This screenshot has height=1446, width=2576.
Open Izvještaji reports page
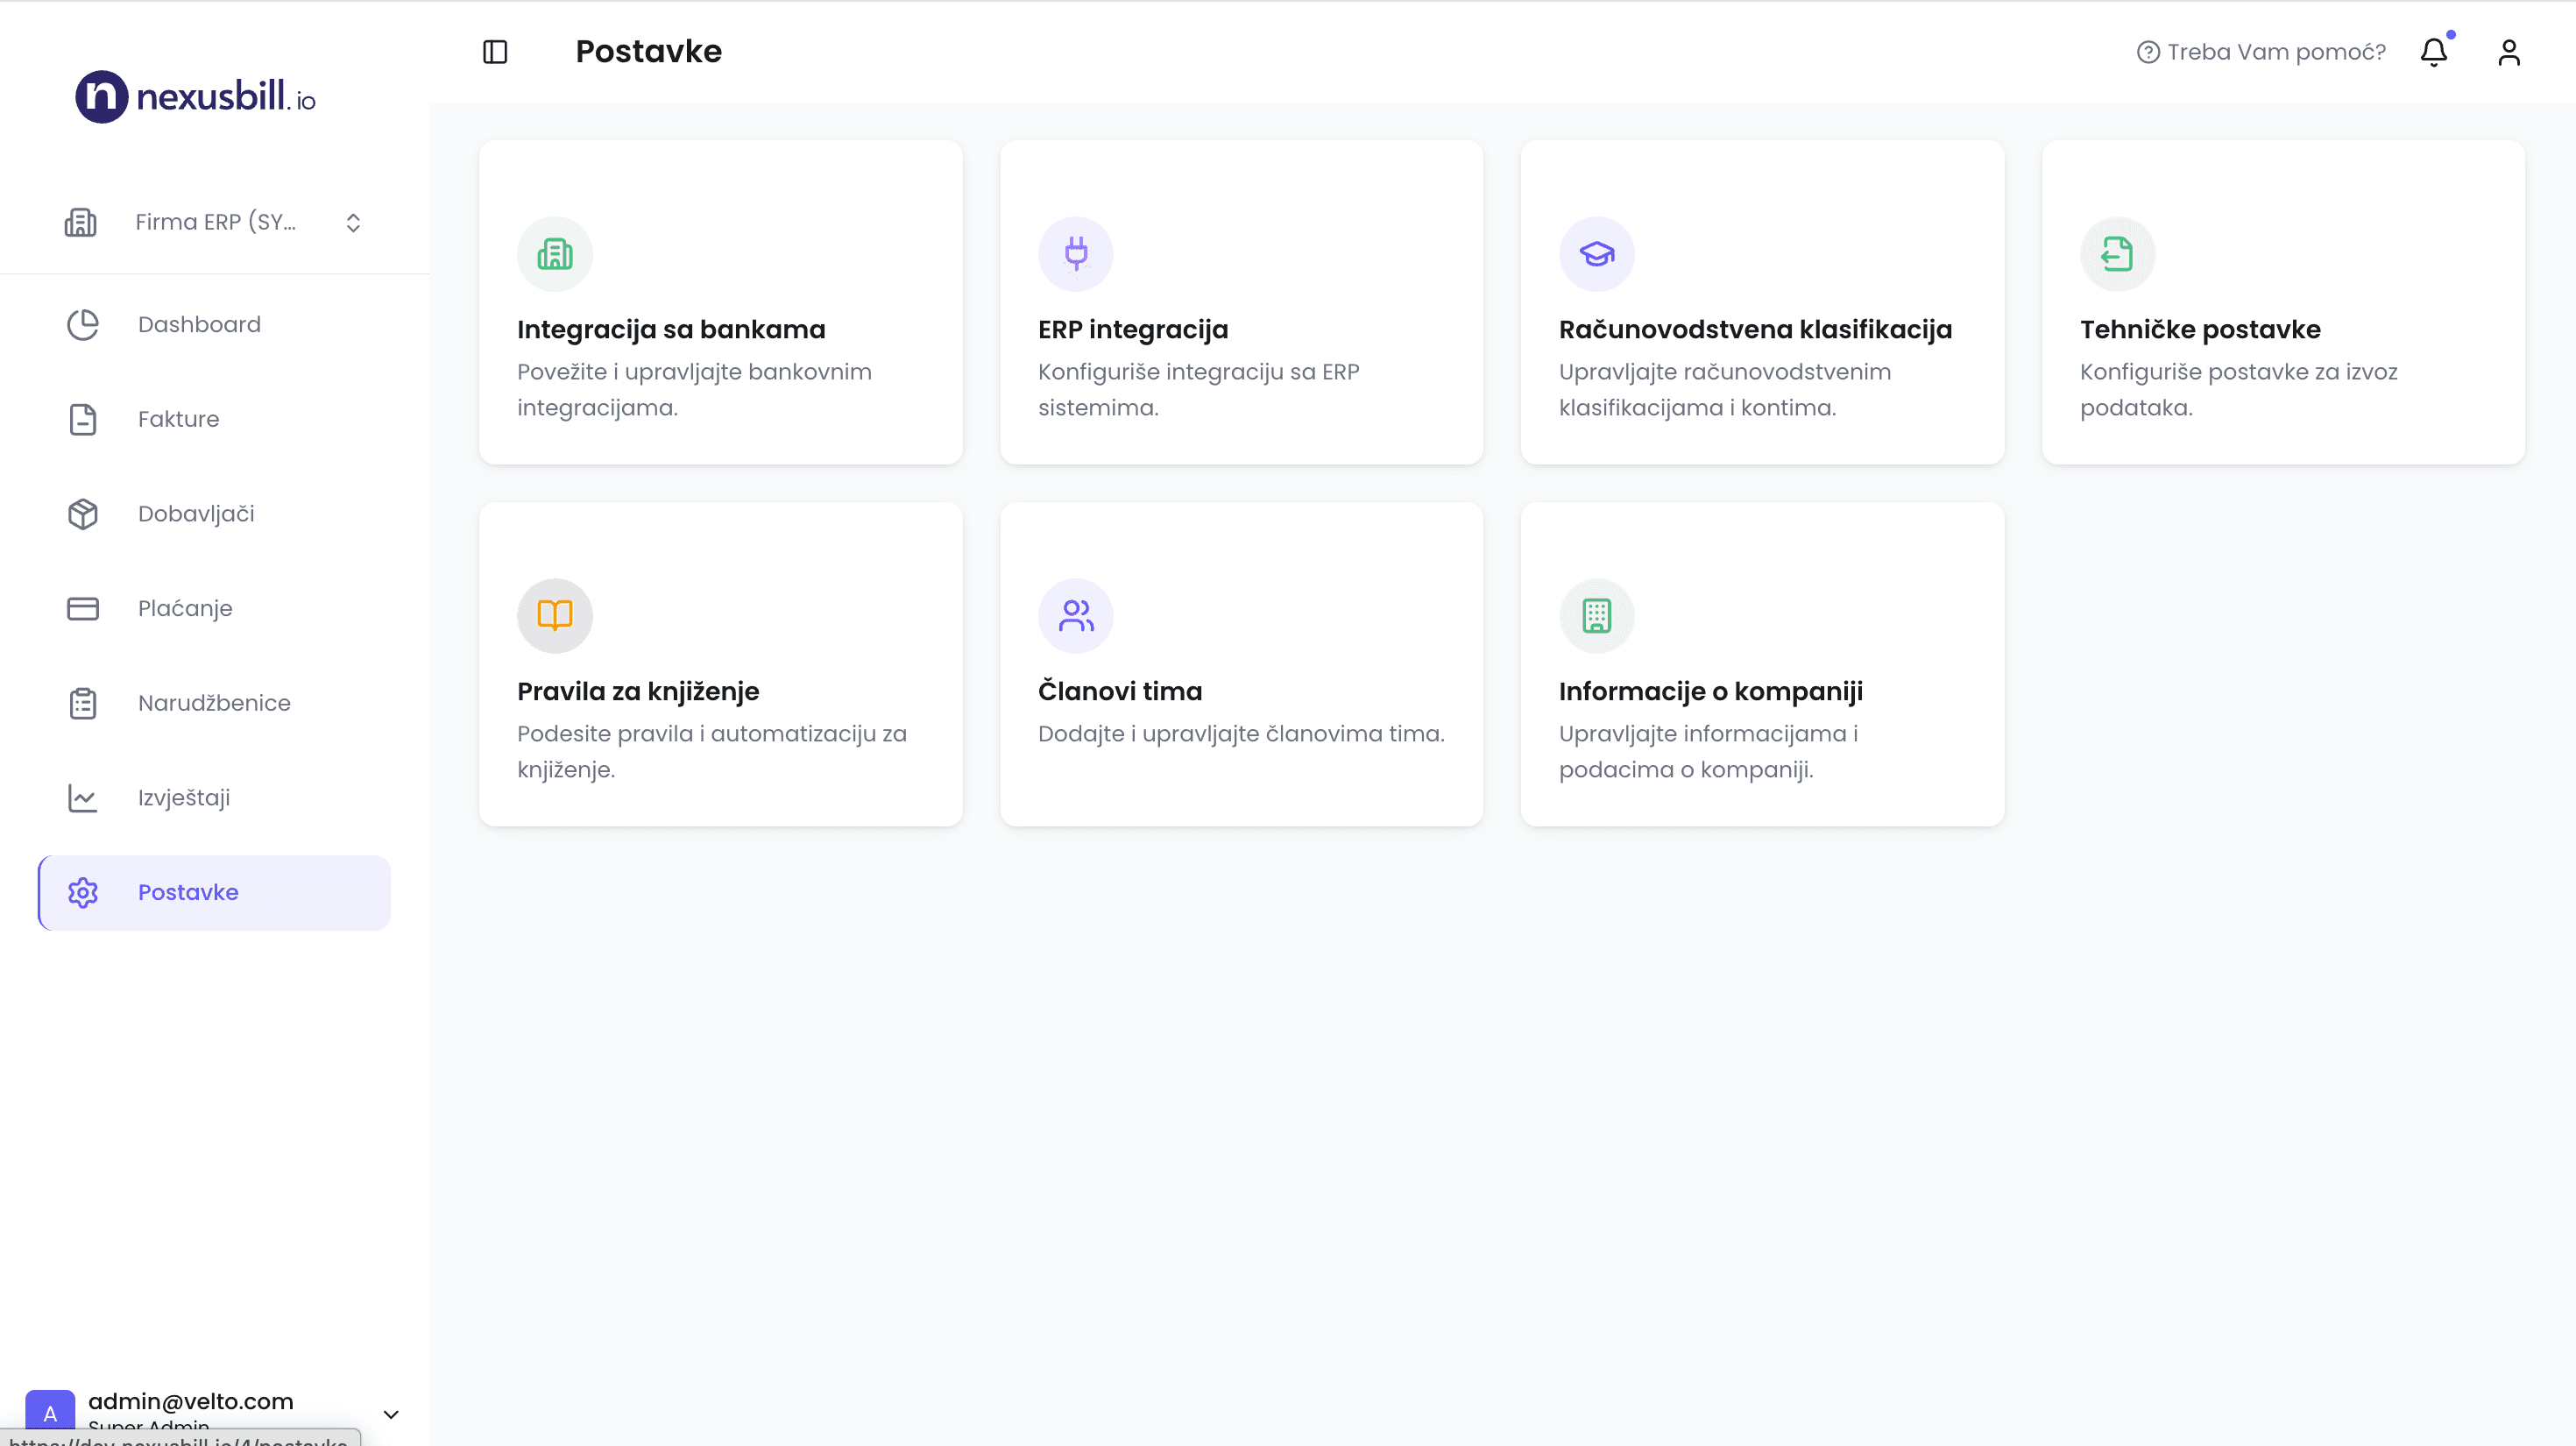click(184, 798)
